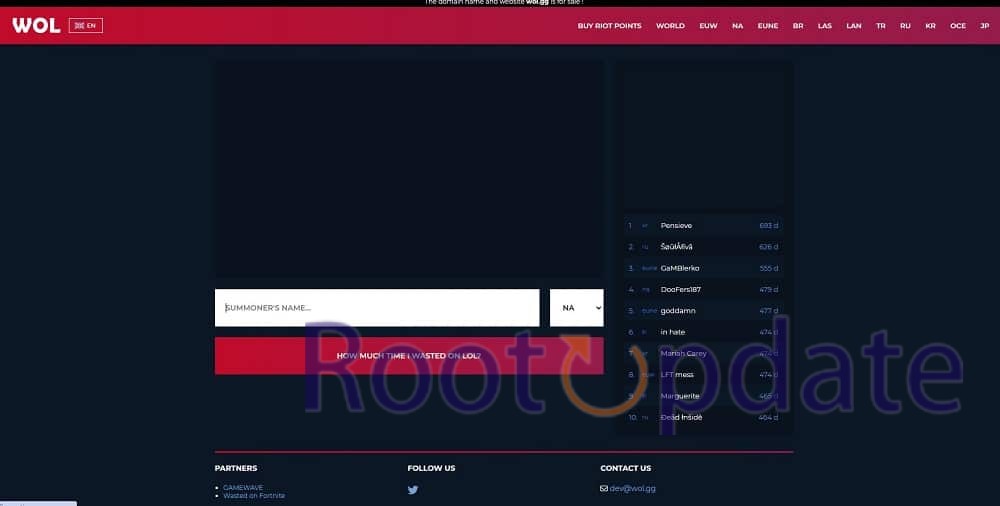
Task: Click the envelope icon beside dev@wol.gg
Action: (x=604, y=488)
